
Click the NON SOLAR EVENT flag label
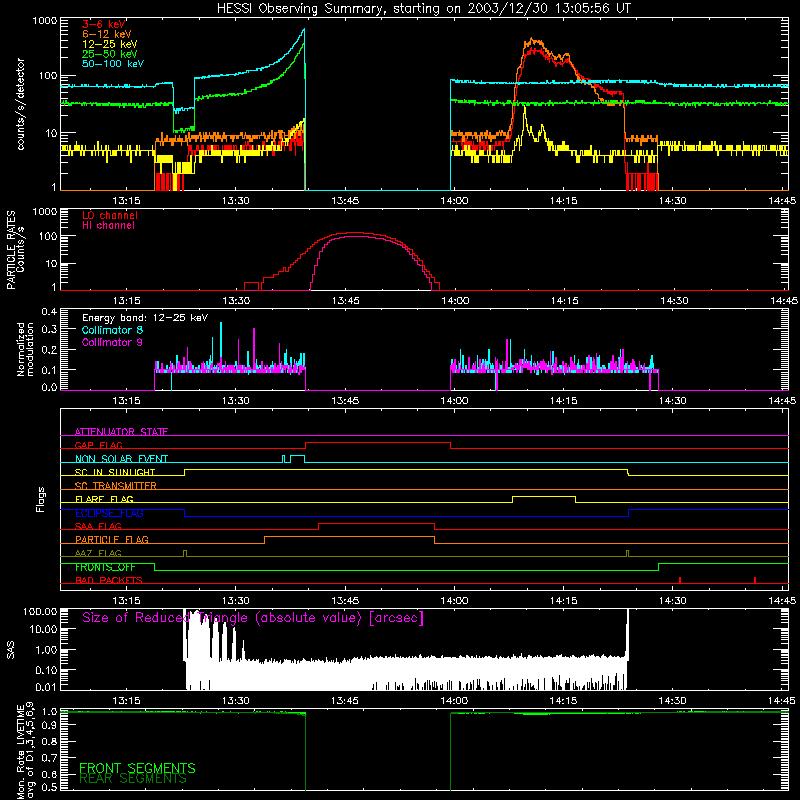coord(121,459)
